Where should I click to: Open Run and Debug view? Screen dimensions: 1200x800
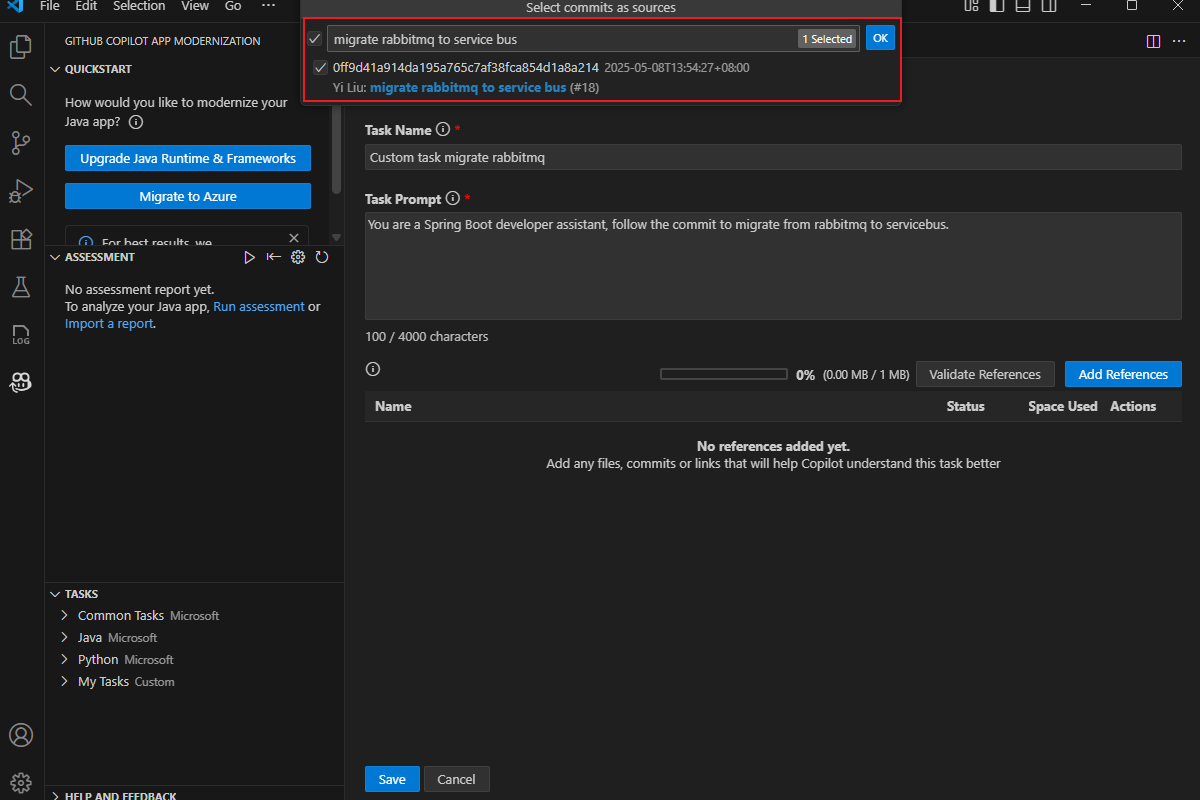click(x=21, y=191)
